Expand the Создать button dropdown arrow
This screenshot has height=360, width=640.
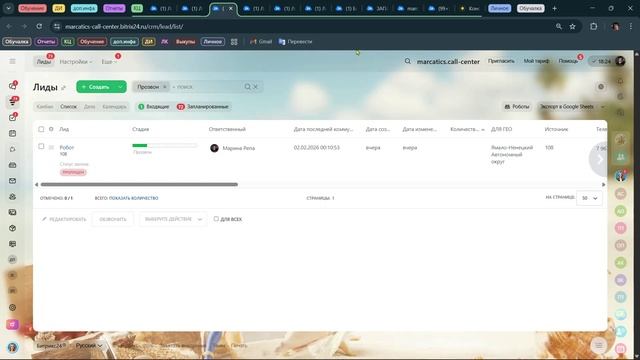pos(120,87)
